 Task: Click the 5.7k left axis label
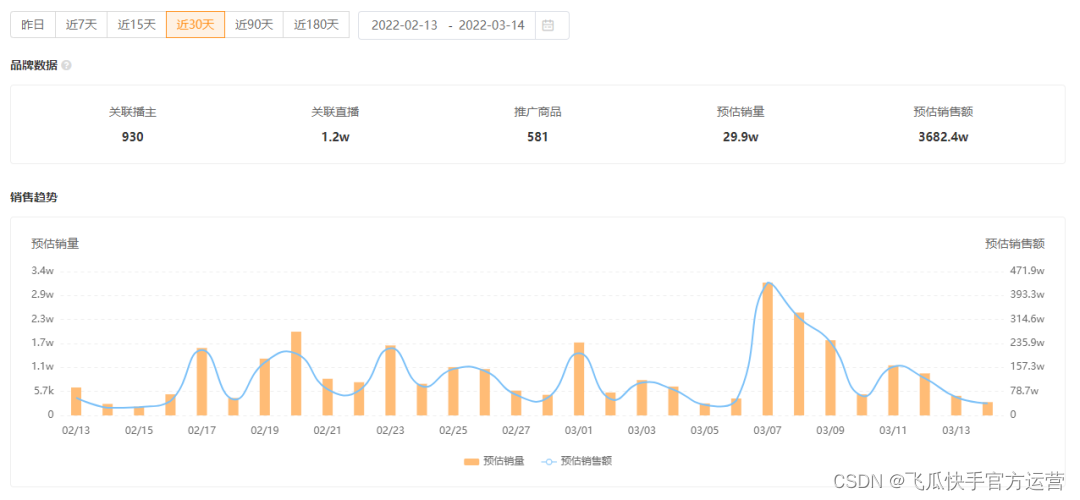(x=43, y=390)
